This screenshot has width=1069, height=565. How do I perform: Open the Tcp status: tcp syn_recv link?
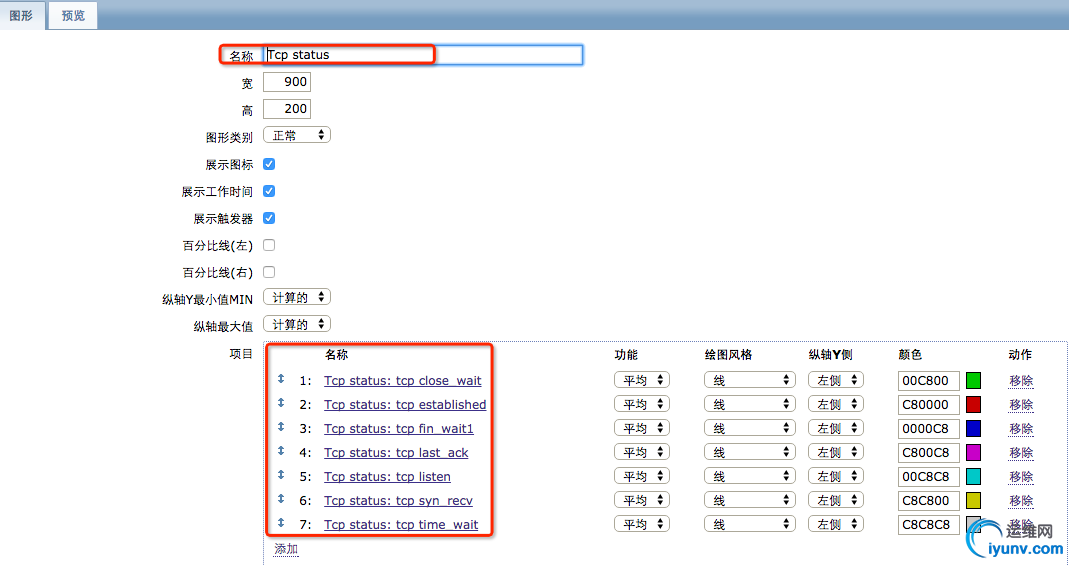[x=398, y=500]
